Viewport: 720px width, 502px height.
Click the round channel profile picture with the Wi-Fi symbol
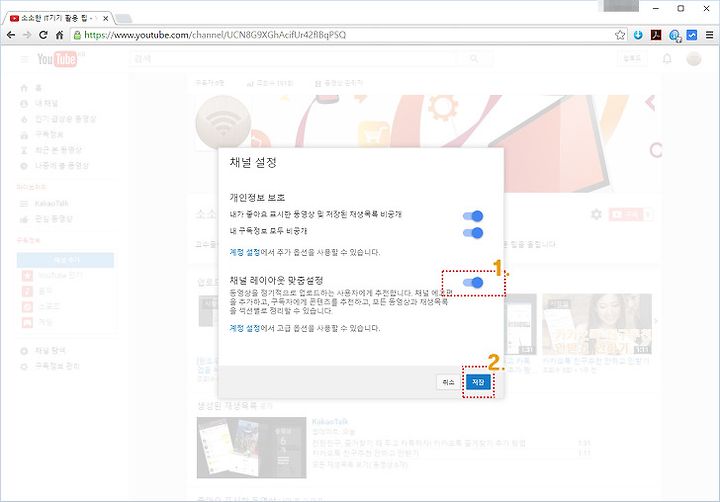coord(223,123)
